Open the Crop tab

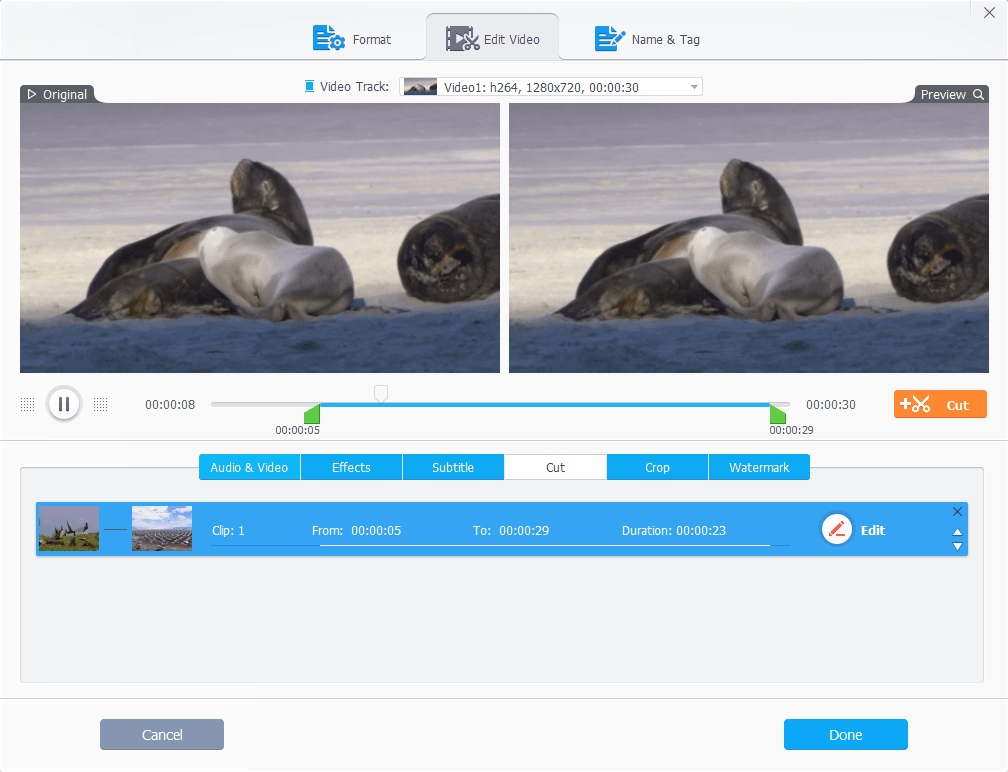657,467
